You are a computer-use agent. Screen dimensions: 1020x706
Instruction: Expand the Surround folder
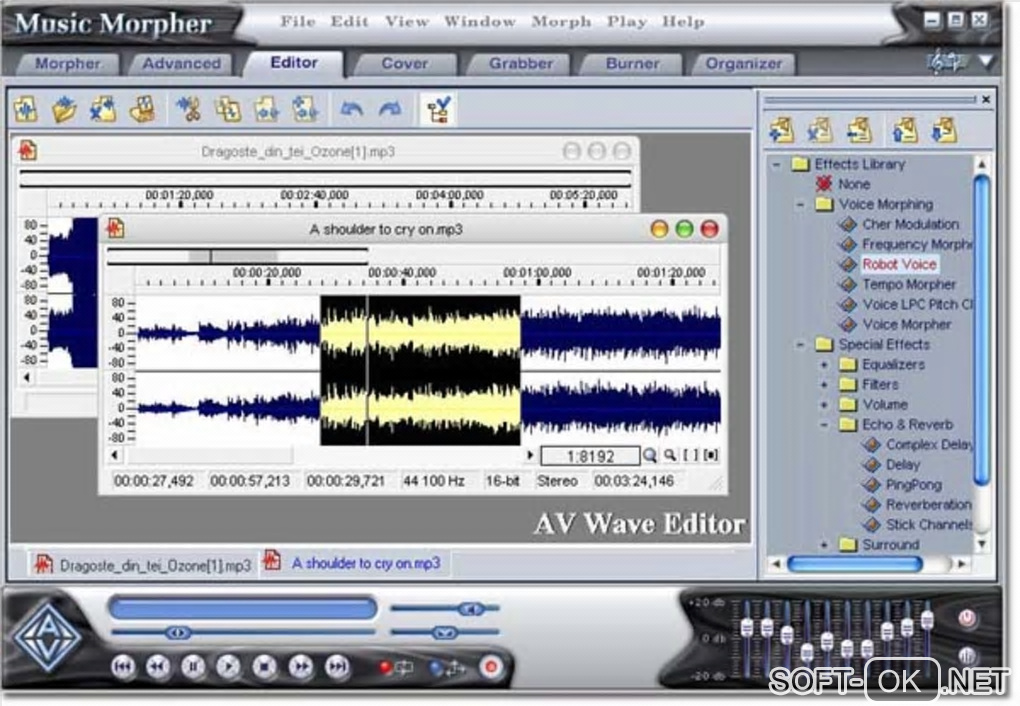(x=824, y=545)
